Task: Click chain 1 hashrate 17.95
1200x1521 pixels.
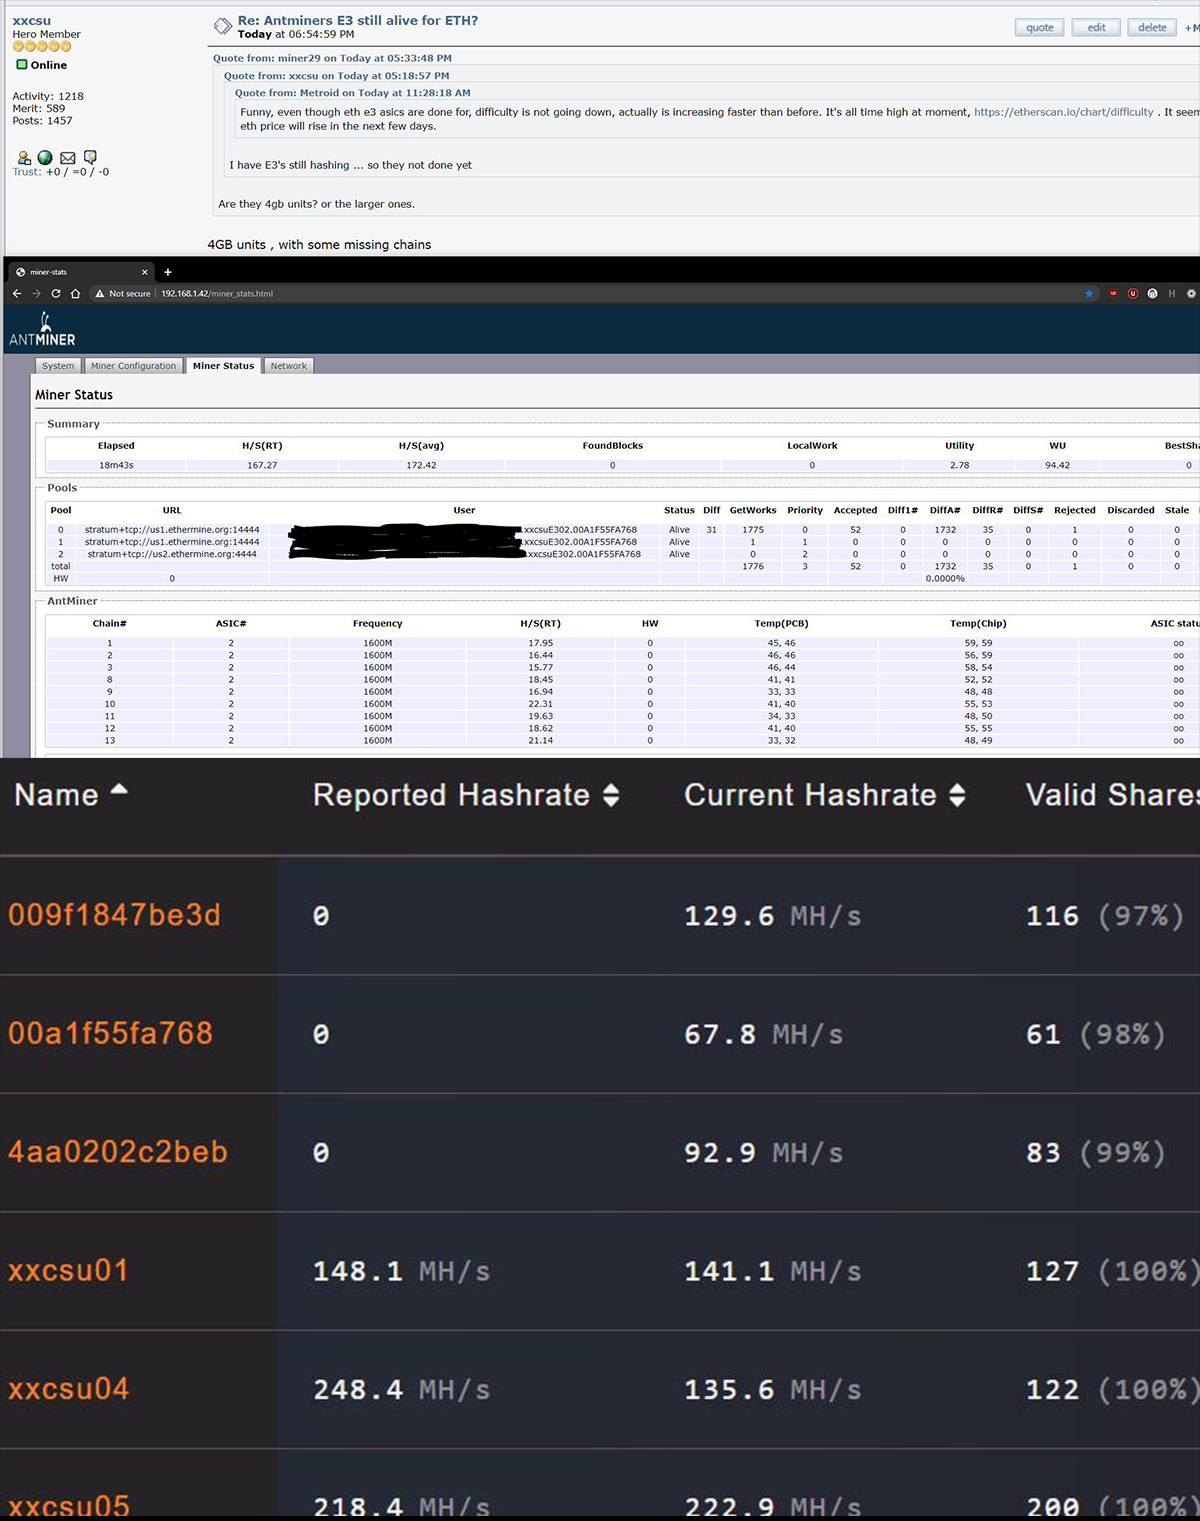Action: point(540,643)
